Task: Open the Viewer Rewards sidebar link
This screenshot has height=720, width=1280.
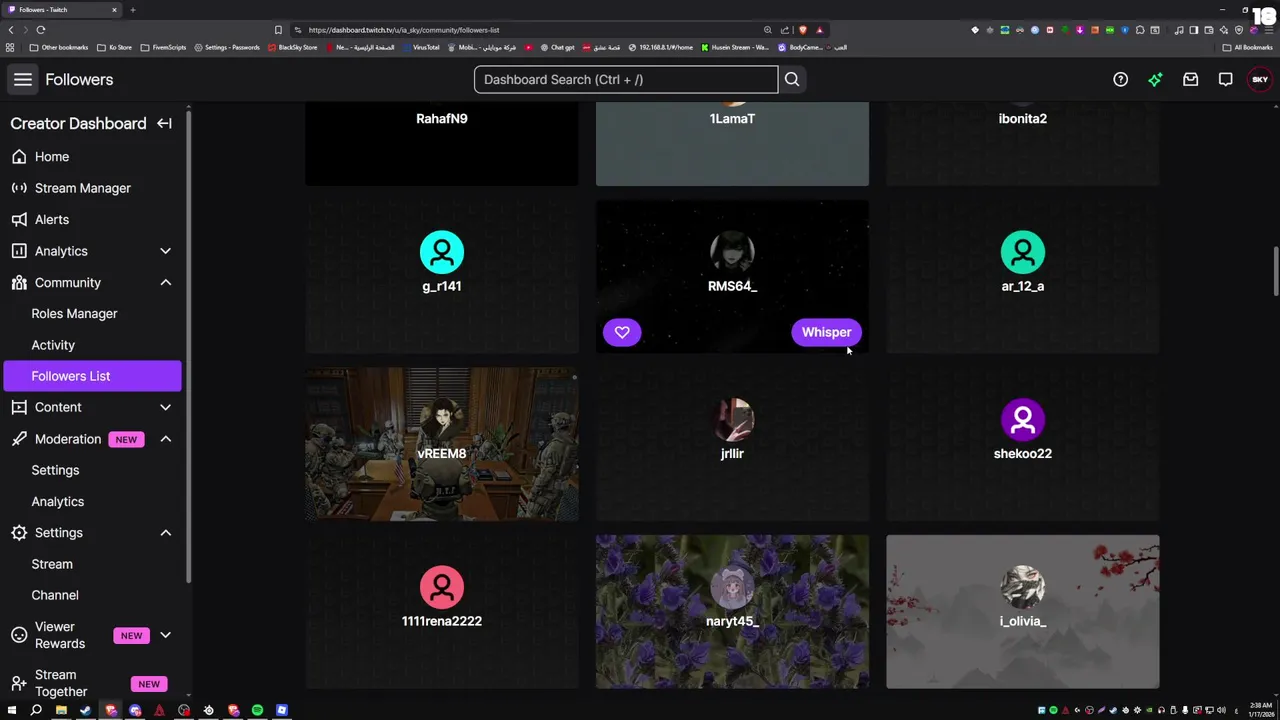Action: (60, 635)
